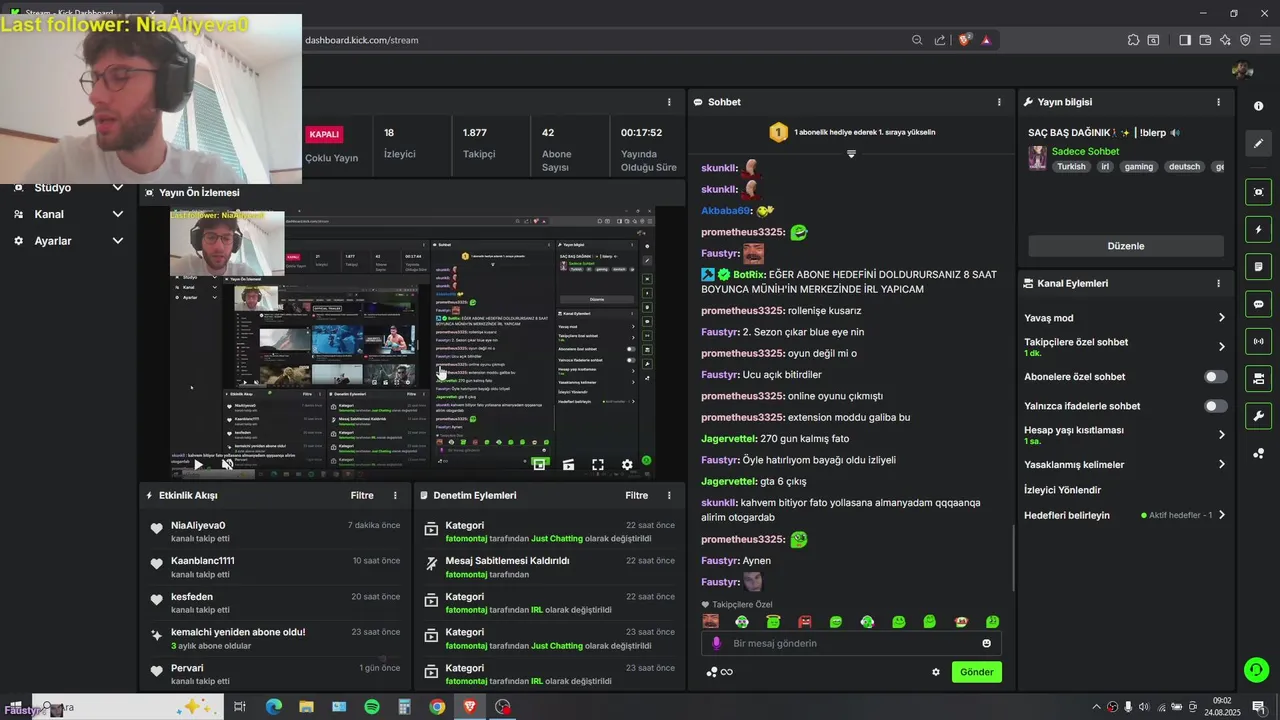
Task: Open the Kanal Eylemleri panel three-dot menu
Action: [x=1218, y=283]
